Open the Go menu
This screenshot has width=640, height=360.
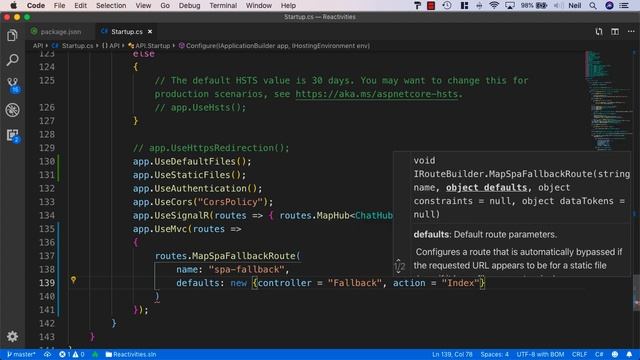[x=165, y=5]
